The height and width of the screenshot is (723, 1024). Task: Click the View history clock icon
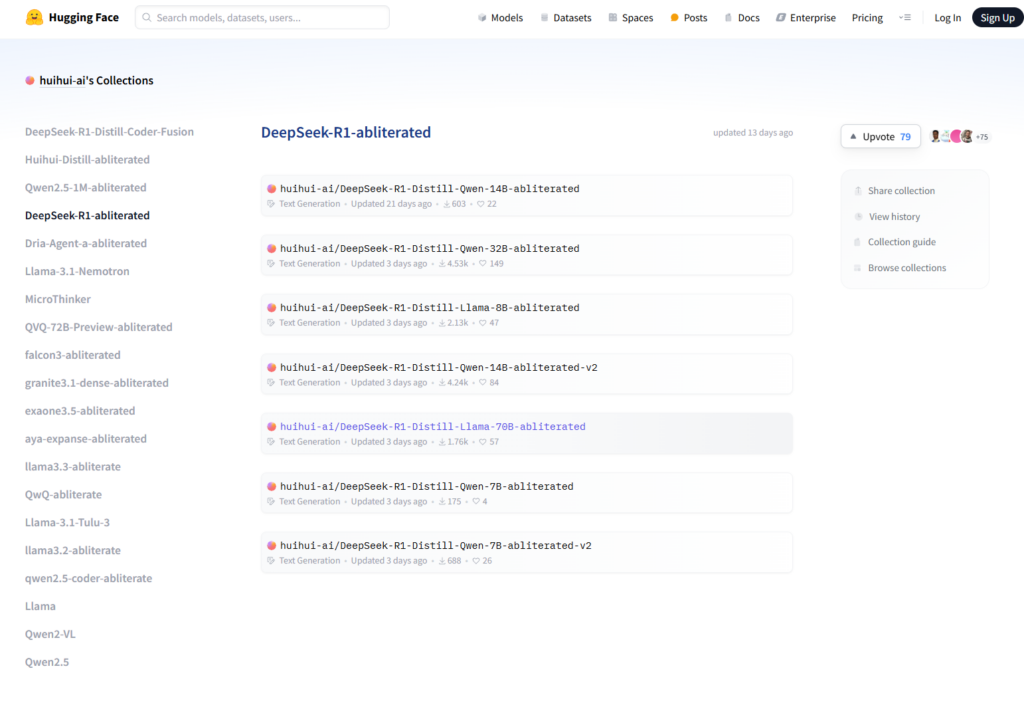point(858,217)
